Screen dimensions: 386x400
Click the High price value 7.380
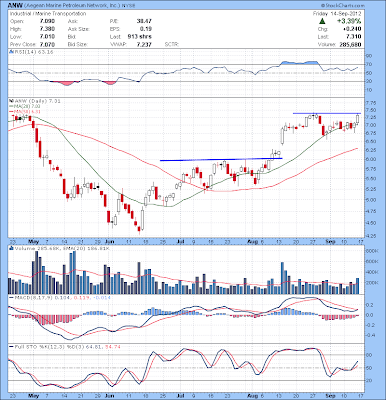coord(47,29)
